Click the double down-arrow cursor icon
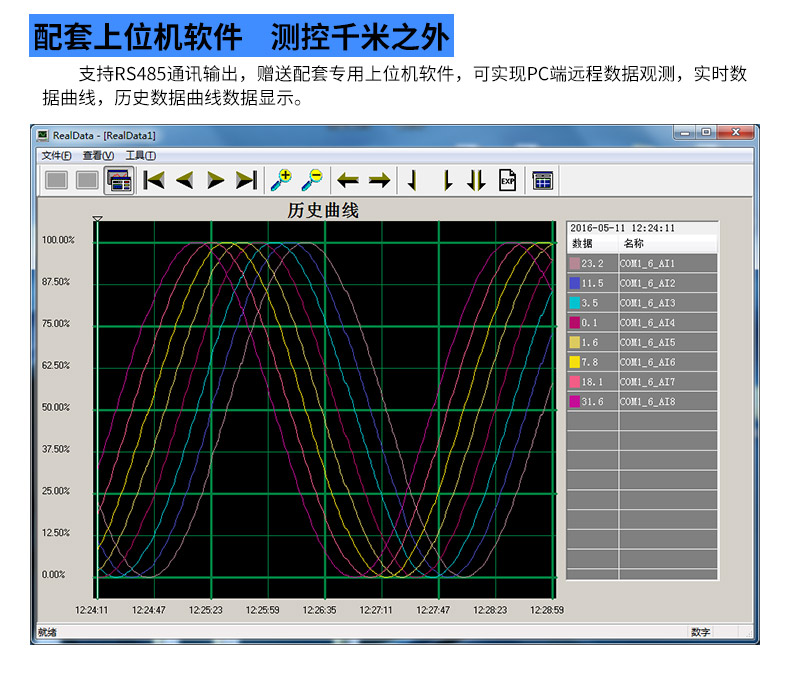The width and height of the screenshot is (790, 678). [477, 180]
